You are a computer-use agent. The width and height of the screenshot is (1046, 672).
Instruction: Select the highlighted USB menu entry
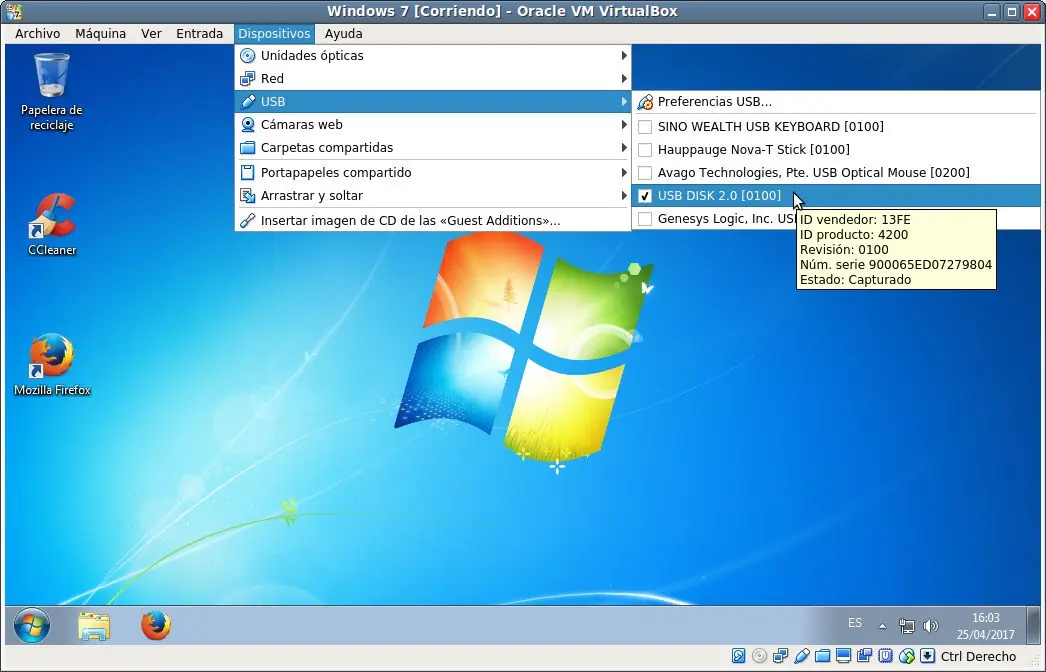tap(433, 101)
